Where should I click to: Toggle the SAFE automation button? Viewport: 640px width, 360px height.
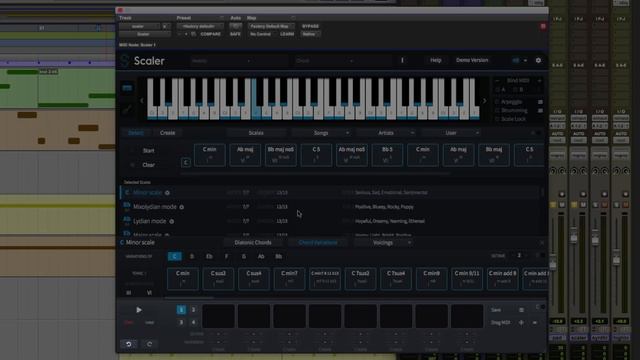coord(235,34)
